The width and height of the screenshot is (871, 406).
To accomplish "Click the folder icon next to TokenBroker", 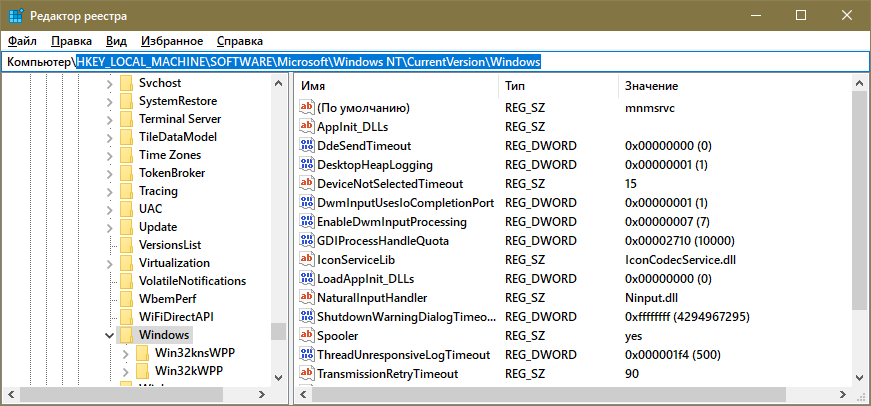I will tap(126, 173).
